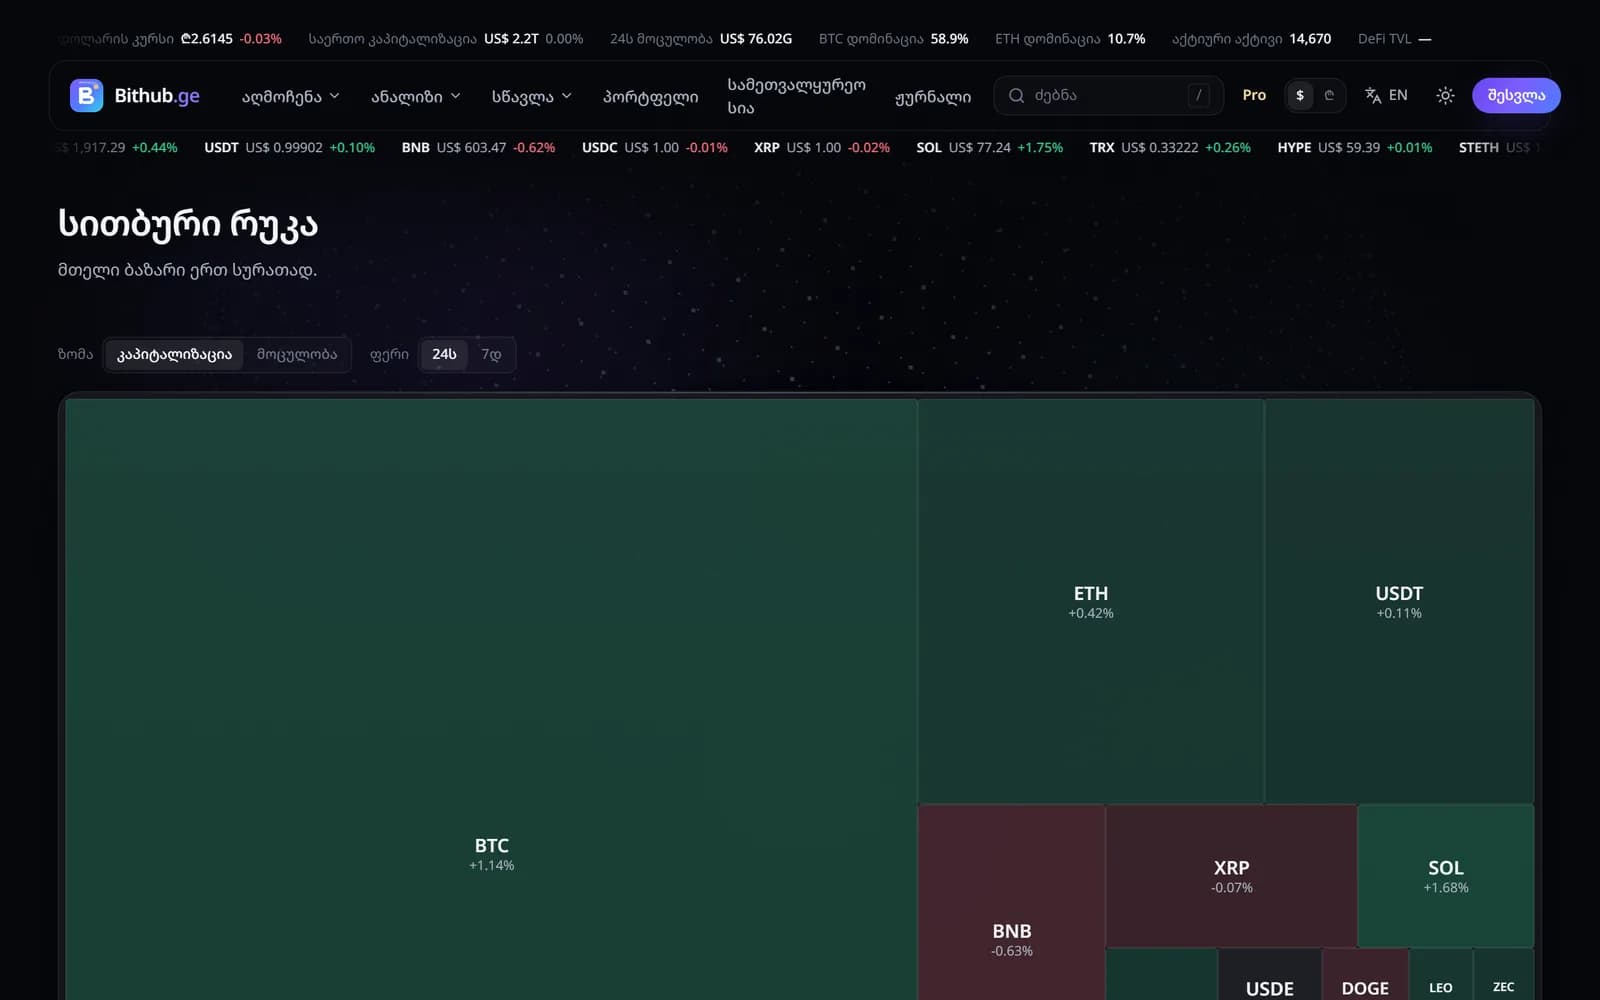This screenshot has width=1600, height=1000.
Task: Set tile size by მოცულობა
Action: 297,354
